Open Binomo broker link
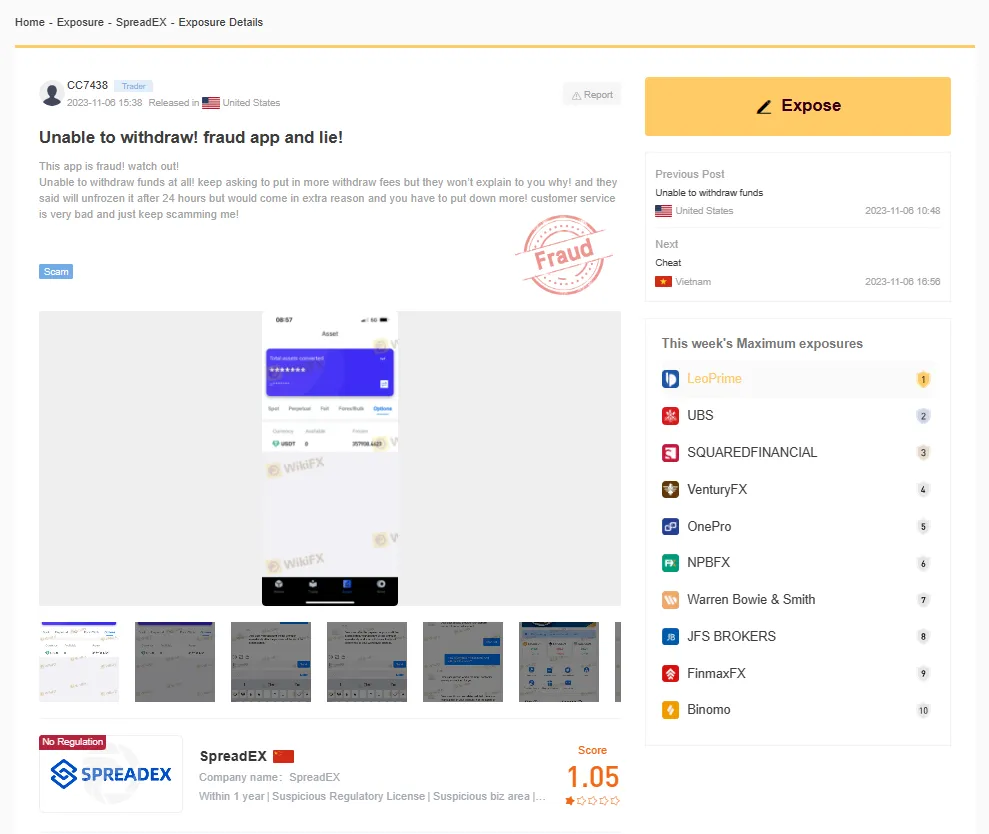 point(708,710)
